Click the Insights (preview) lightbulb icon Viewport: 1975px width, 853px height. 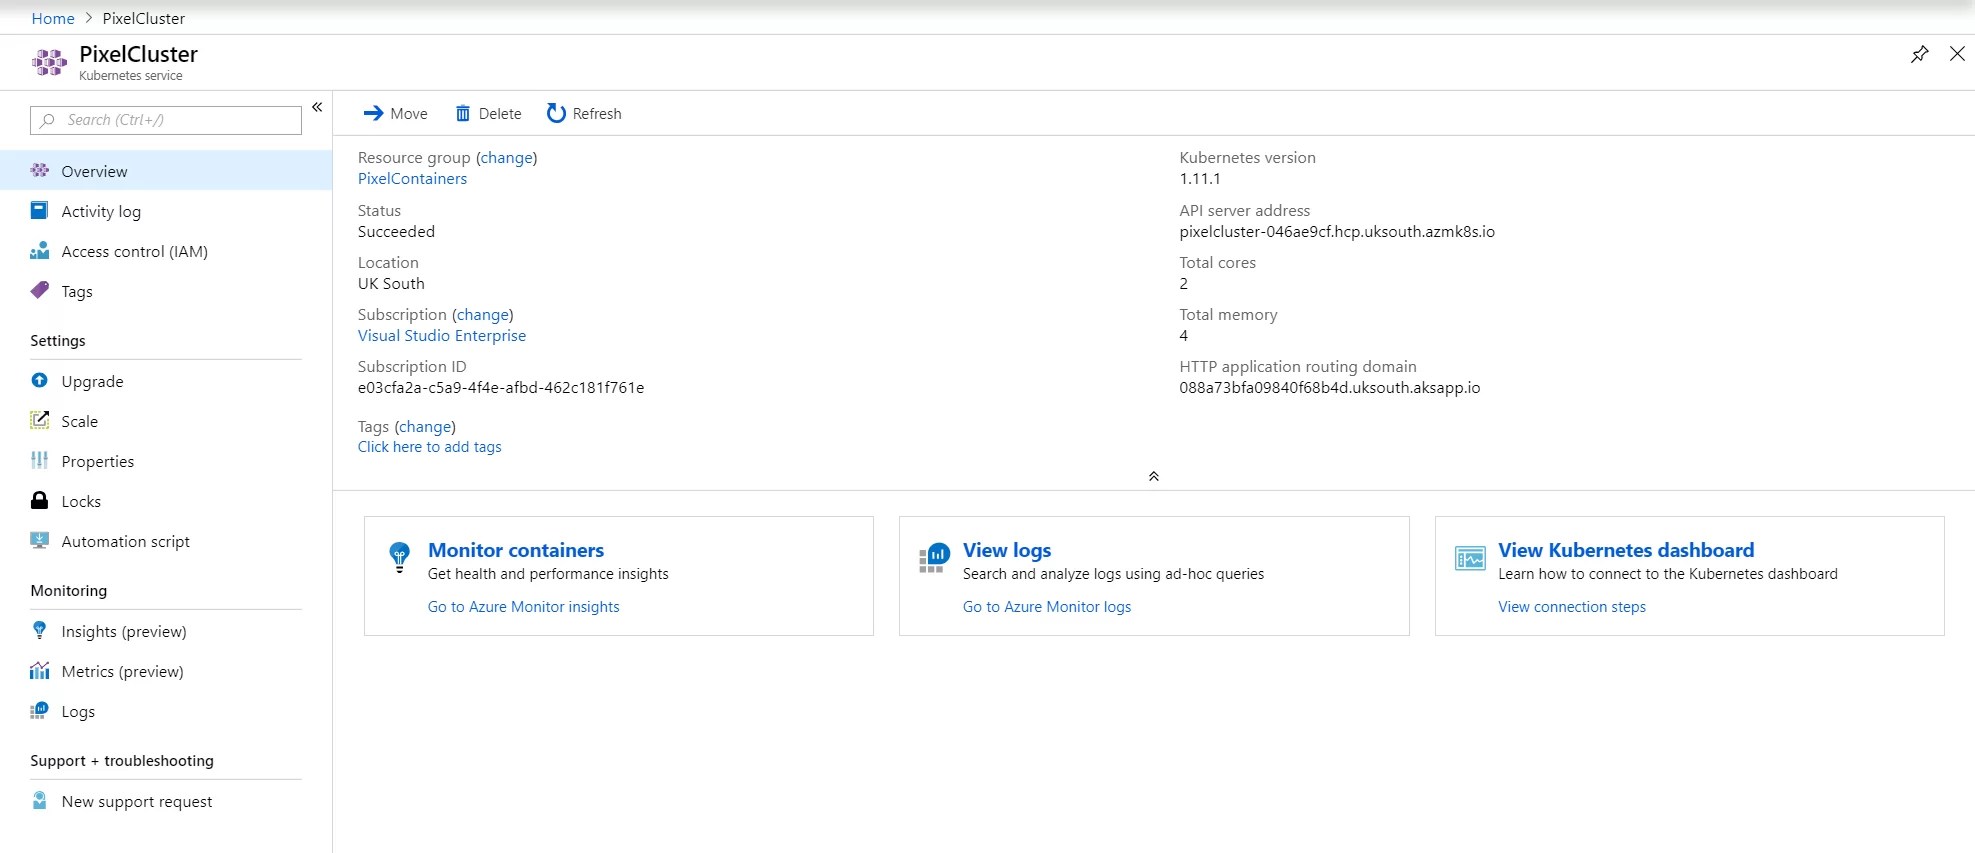tap(40, 631)
